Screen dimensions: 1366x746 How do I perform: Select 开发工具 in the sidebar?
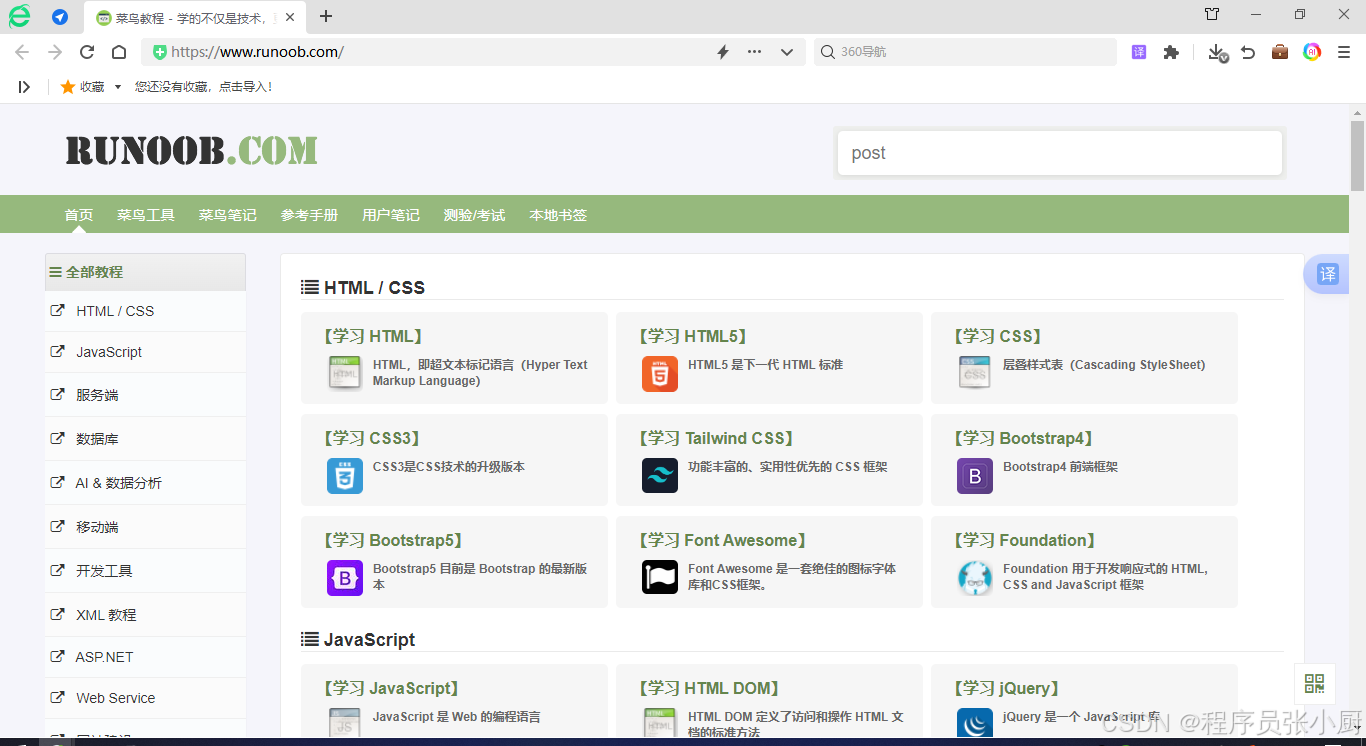point(145,571)
